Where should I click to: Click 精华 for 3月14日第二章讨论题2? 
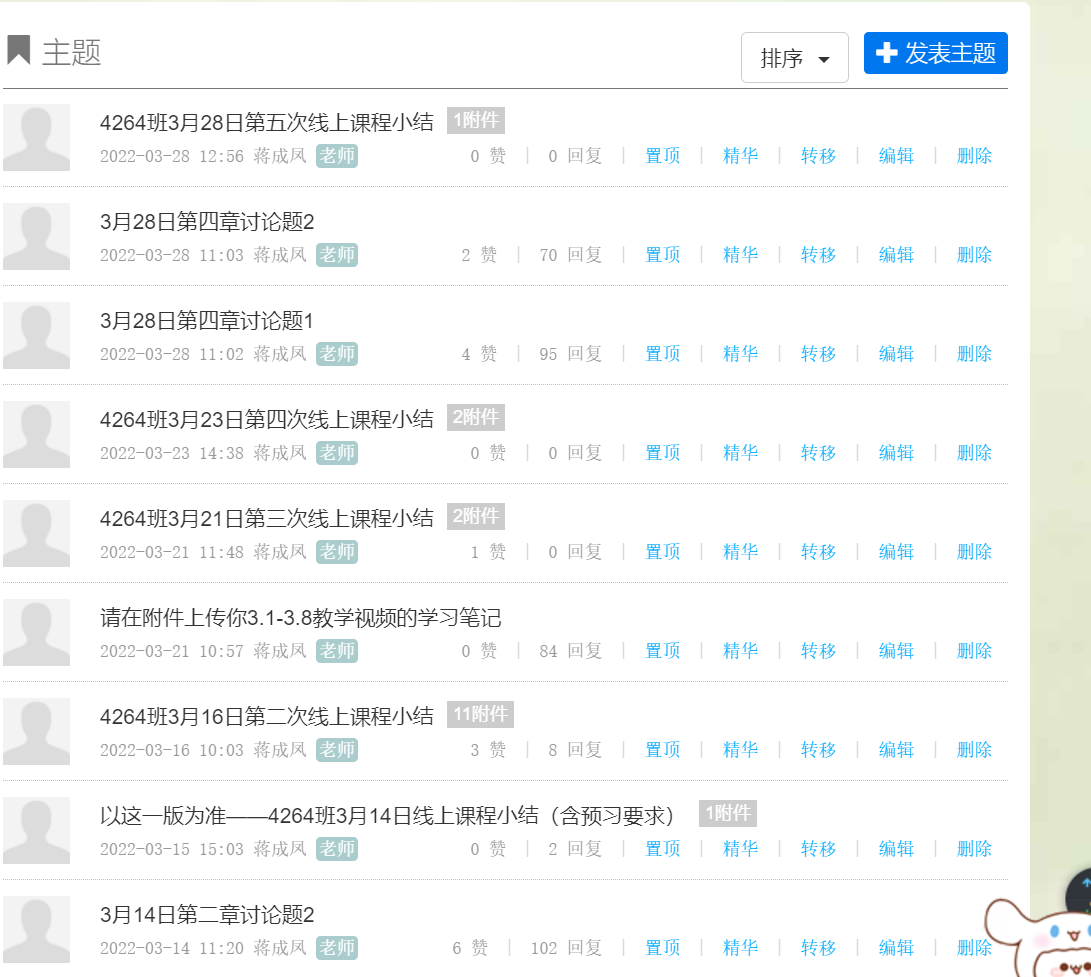[740, 948]
